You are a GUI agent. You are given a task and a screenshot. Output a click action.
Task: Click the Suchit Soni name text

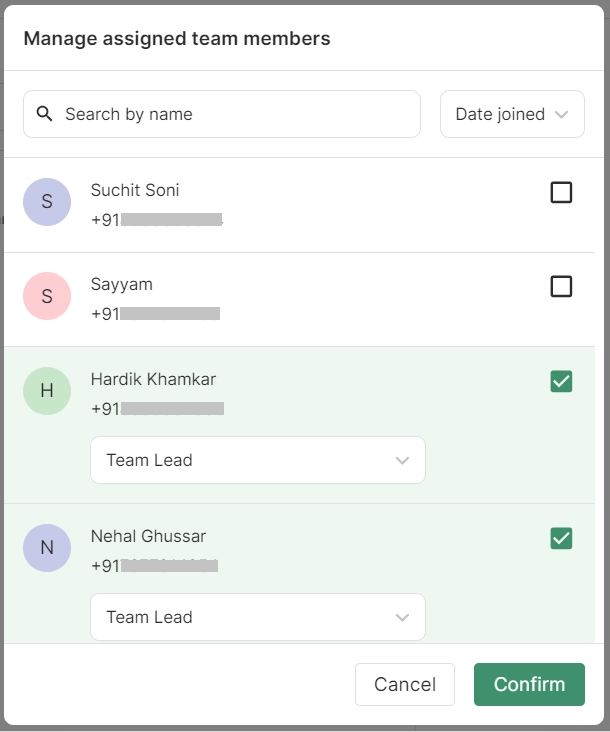(x=135, y=190)
